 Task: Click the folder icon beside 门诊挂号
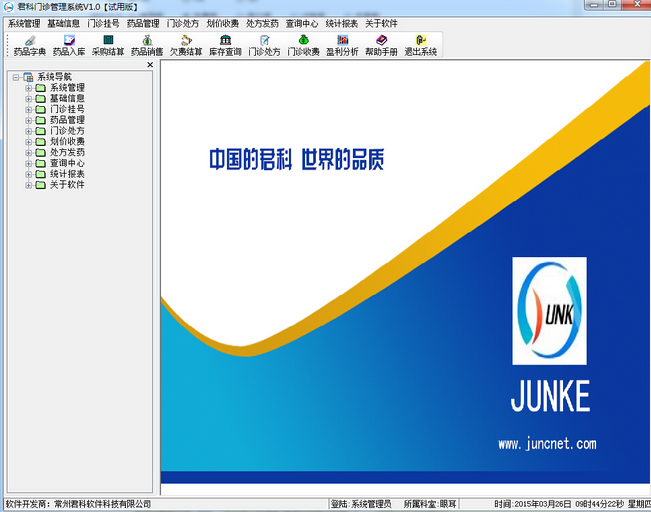pyautogui.click(x=40, y=110)
